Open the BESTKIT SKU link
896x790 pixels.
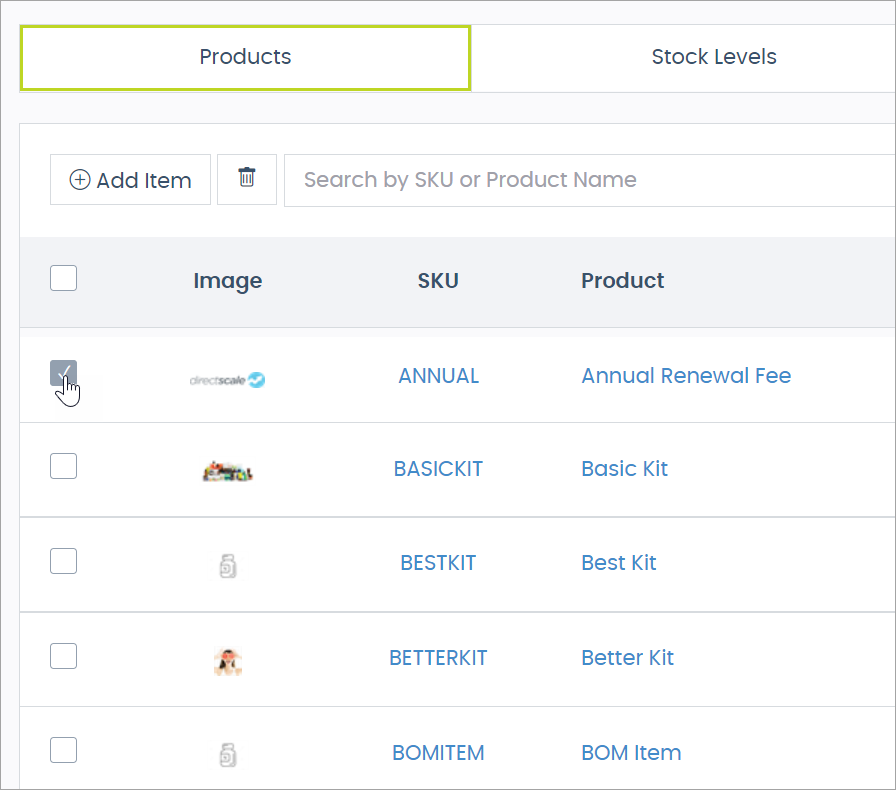438,563
